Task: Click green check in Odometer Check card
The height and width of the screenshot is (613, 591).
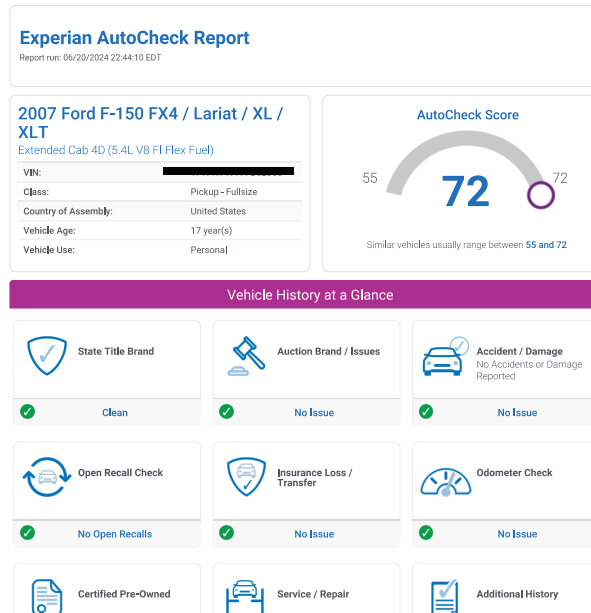Action: pyautogui.click(x=426, y=533)
